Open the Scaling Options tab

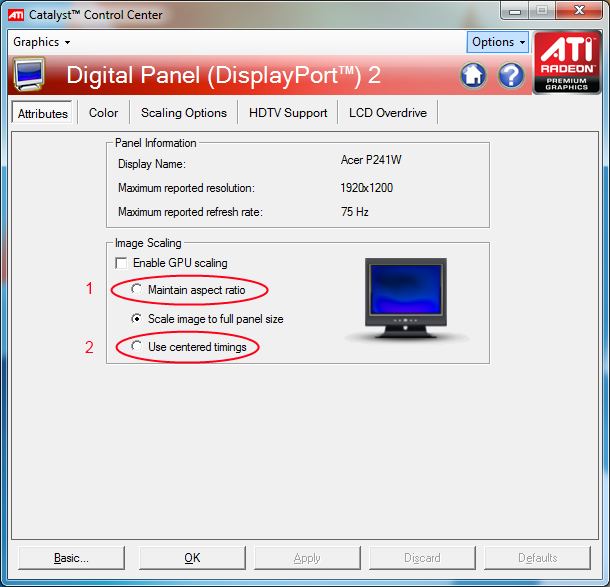tap(184, 113)
